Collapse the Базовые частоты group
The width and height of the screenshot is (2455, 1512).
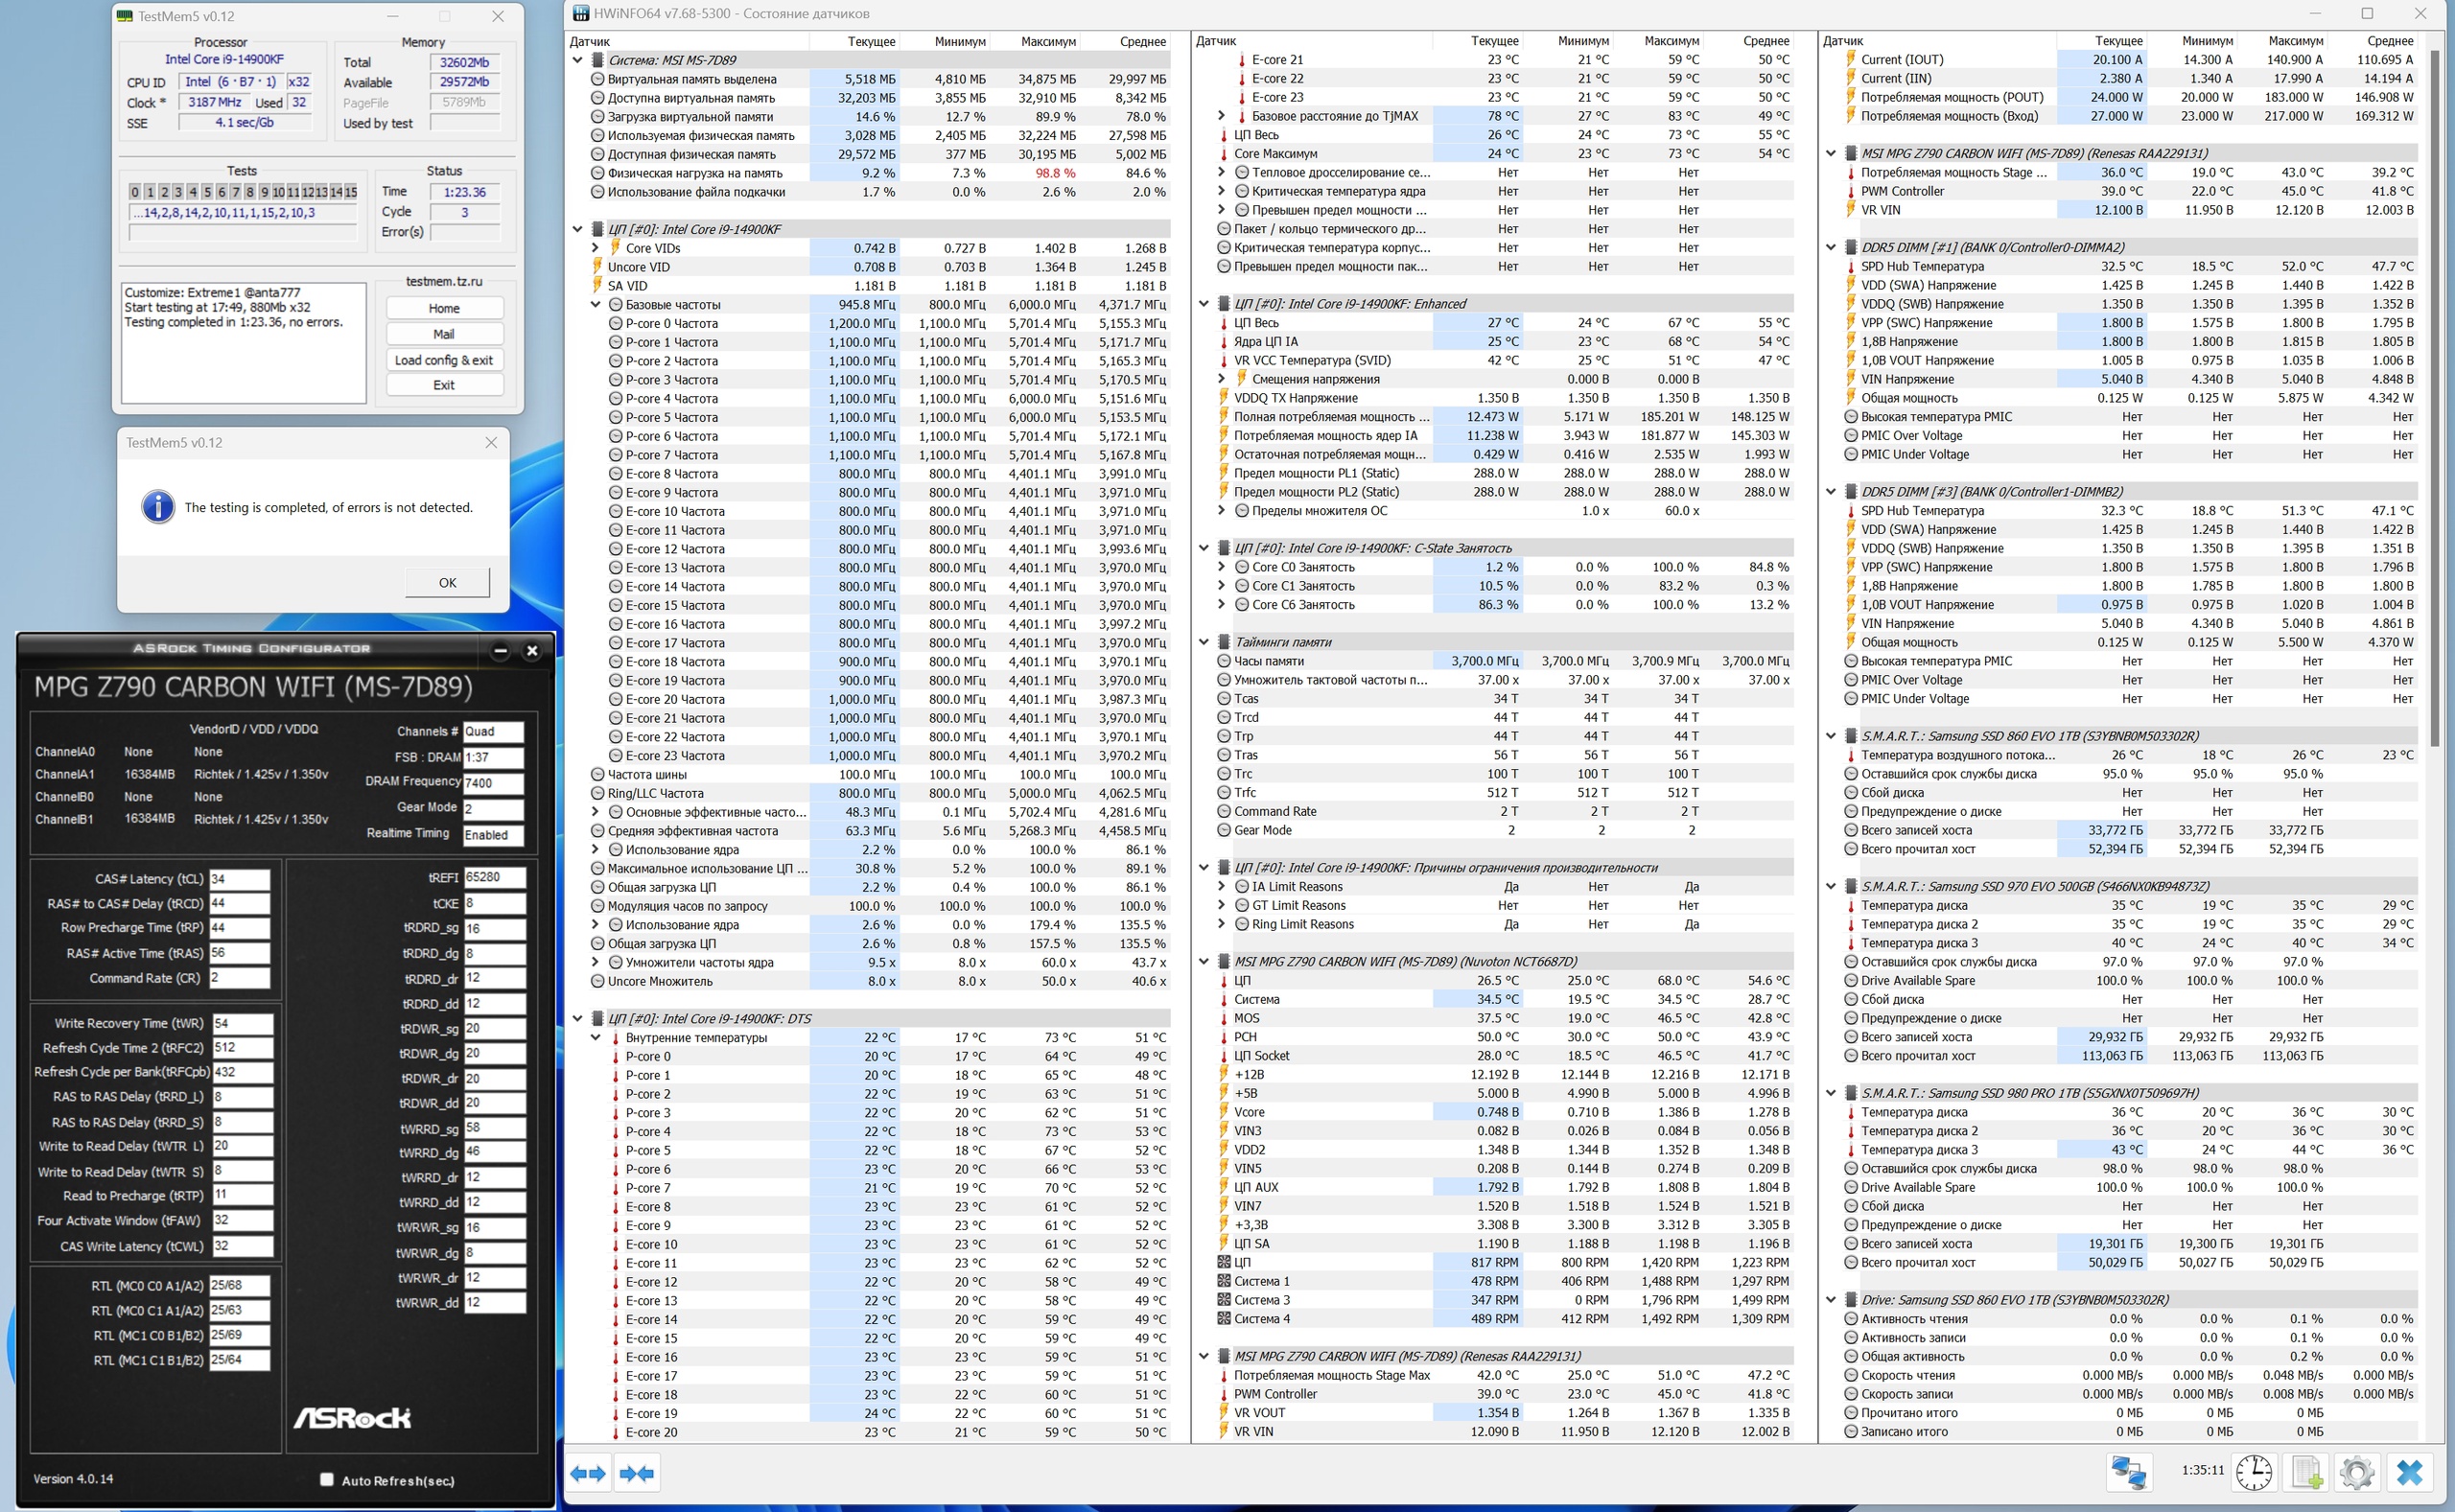tap(596, 305)
